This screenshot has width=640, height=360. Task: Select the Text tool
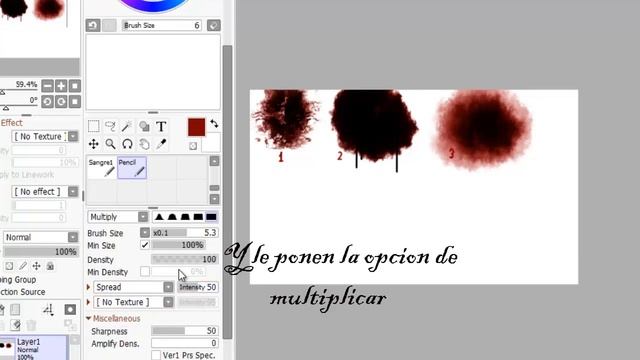(161, 127)
